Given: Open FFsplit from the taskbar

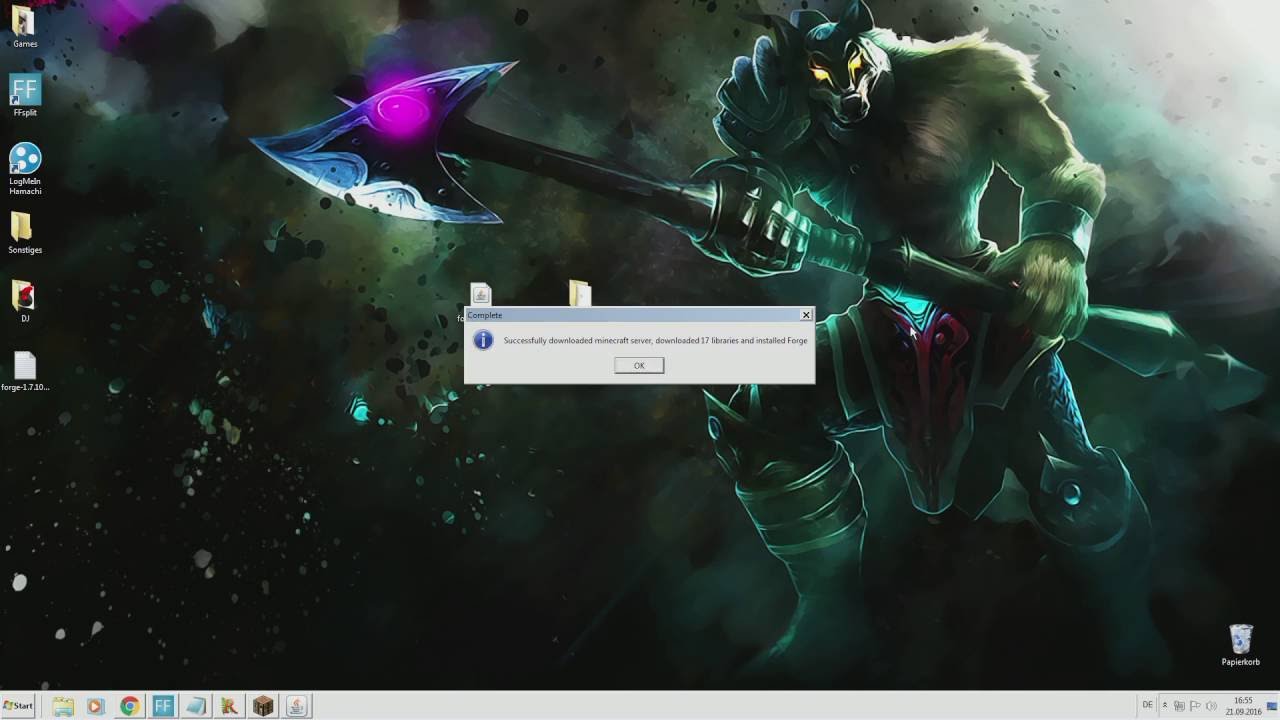Looking at the screenshot, I should point(163,706).
